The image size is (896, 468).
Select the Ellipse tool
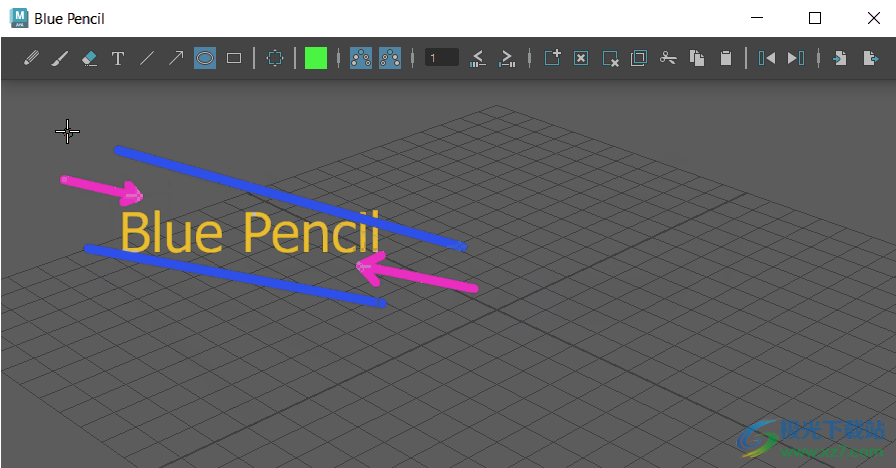point(205,58)
